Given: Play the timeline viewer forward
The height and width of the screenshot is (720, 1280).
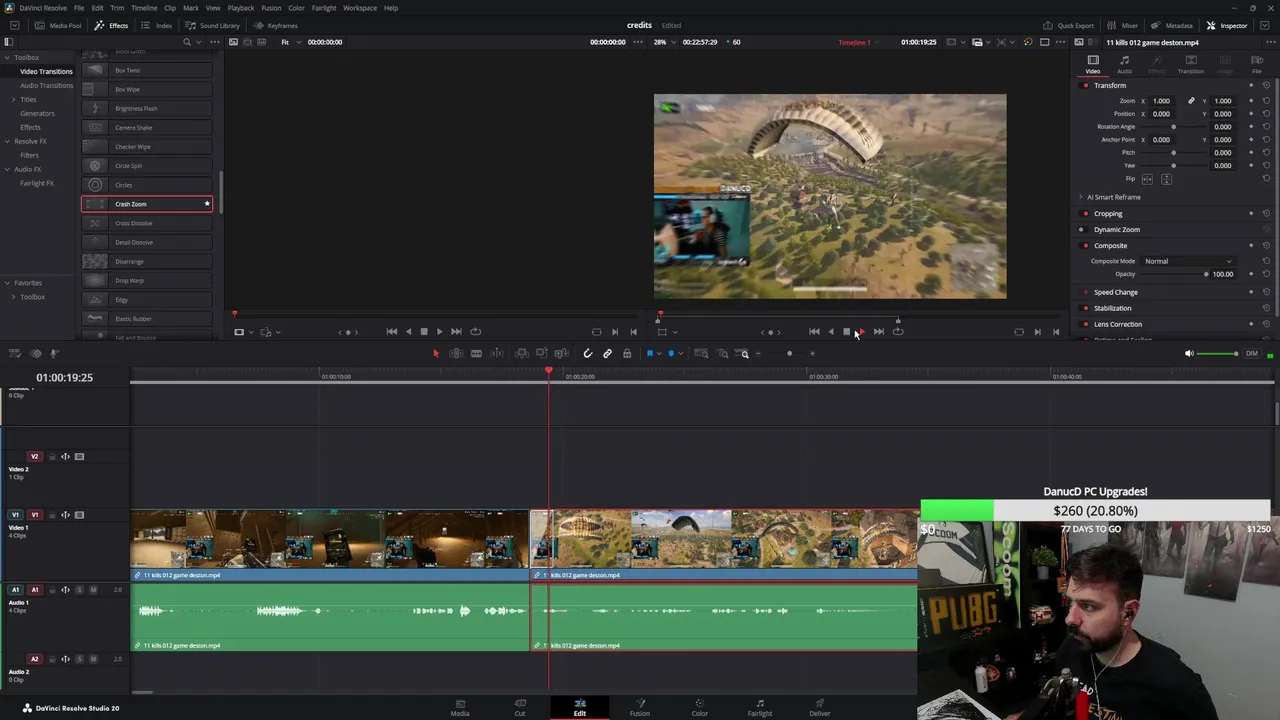Looking at the screenshot, I should click(x=861, y=332).
